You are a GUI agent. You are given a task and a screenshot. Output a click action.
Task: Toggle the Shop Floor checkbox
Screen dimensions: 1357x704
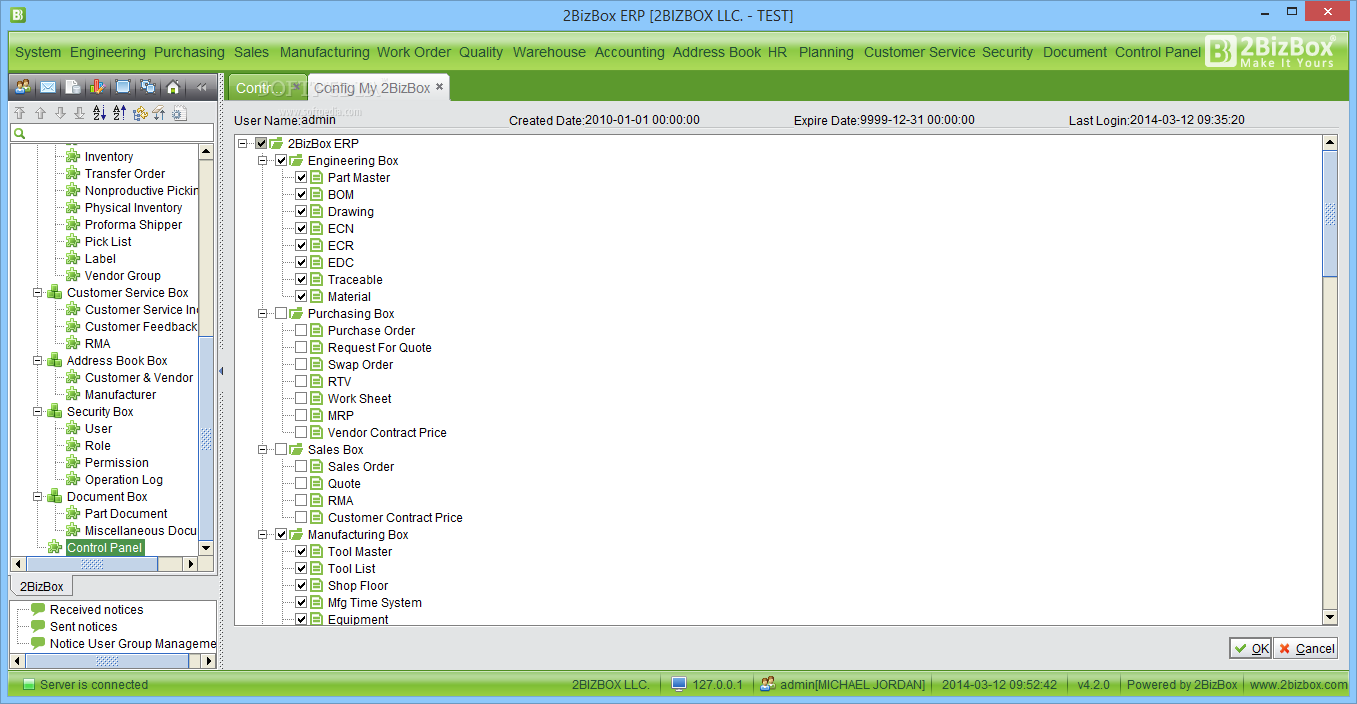point(301,585)
